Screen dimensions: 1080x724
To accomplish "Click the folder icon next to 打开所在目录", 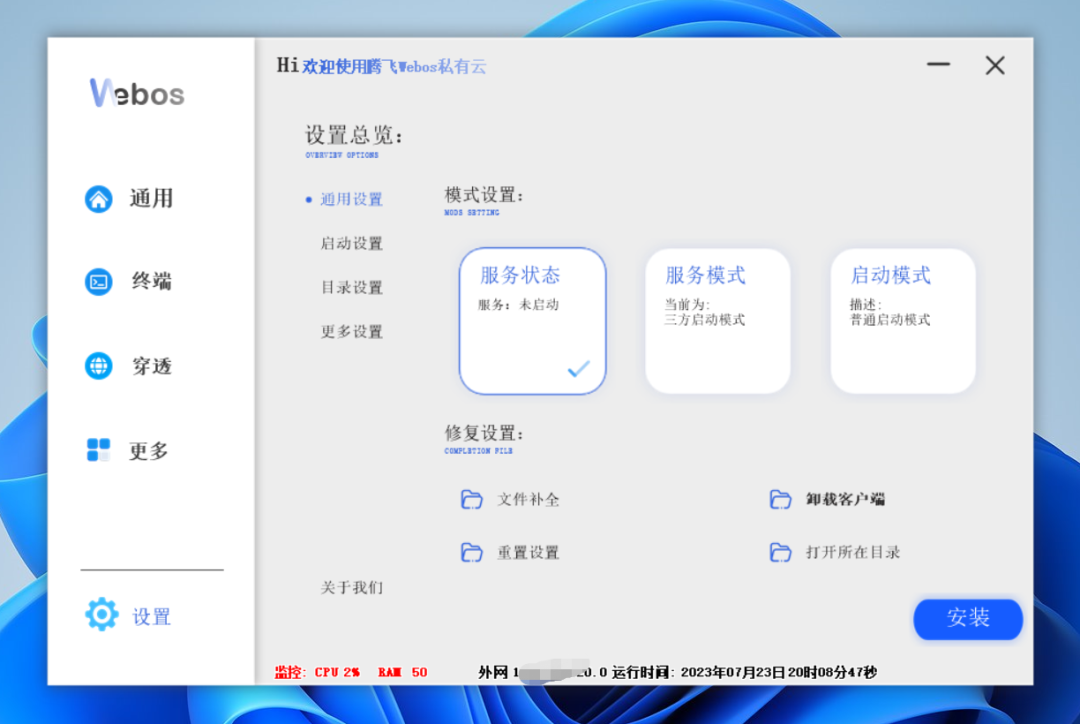I will point(780,552).
